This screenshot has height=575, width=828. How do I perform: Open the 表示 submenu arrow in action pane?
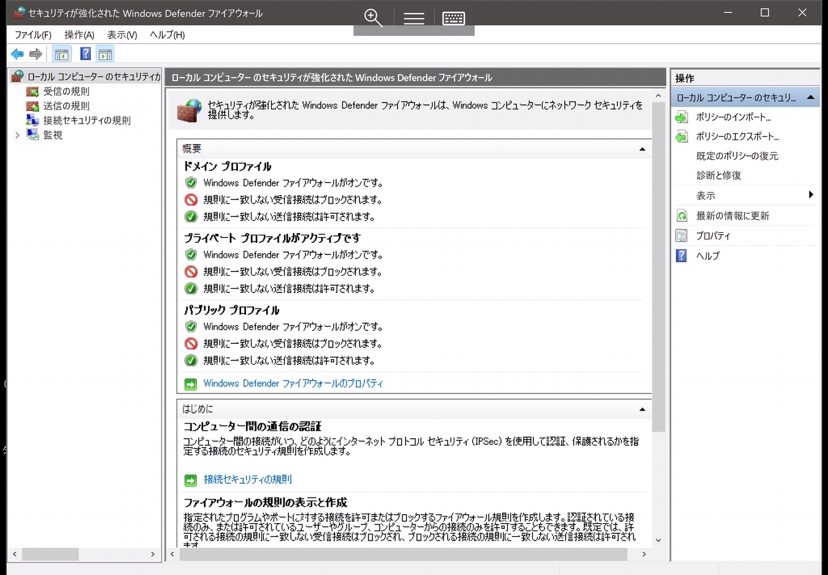click(x=811, y=195)
